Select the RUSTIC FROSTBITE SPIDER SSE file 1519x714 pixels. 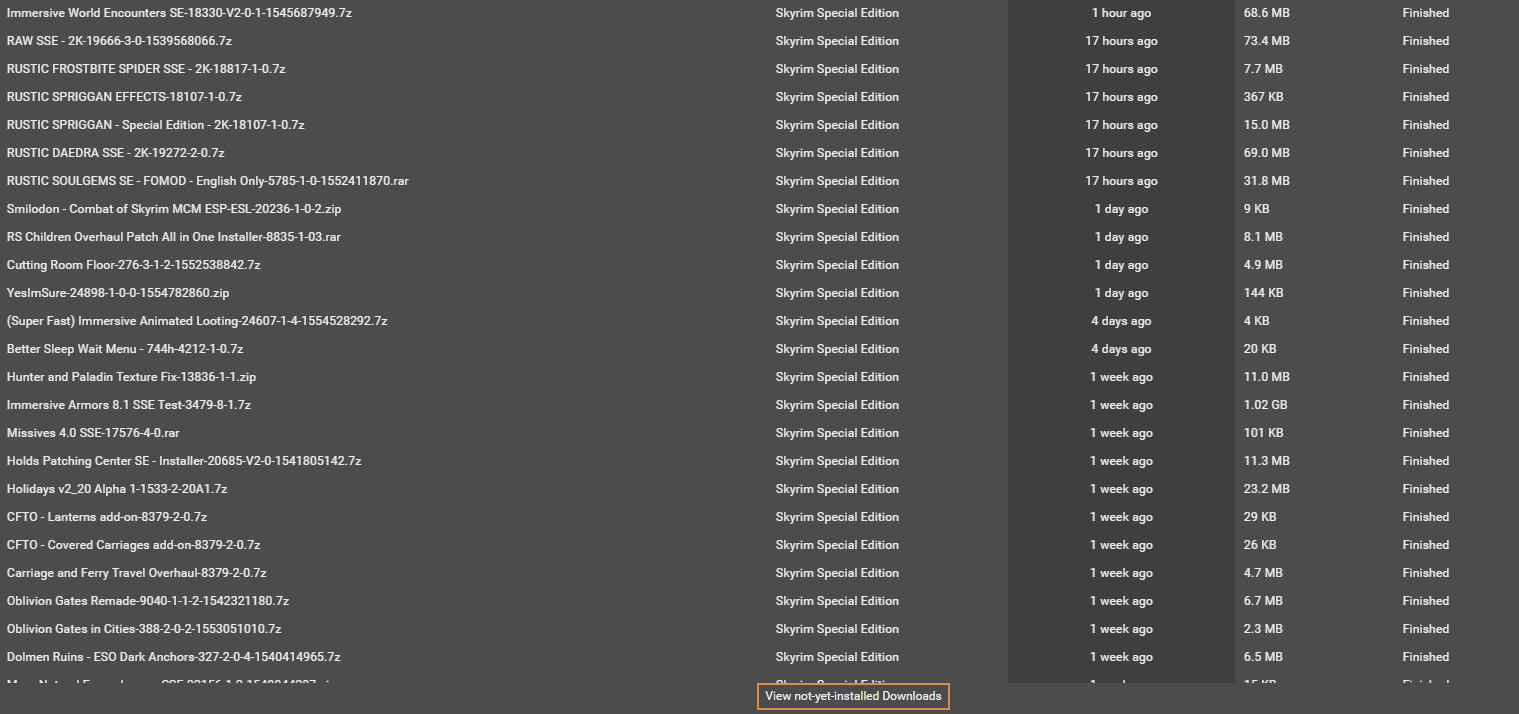pyautogui.click(x=146, y=69)
